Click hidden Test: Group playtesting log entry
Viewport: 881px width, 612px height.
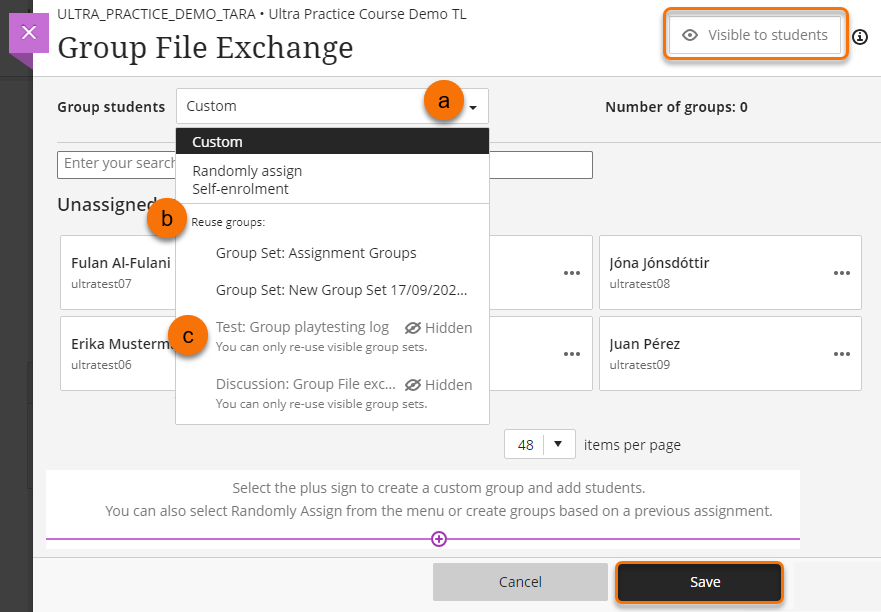(x=302, y=327)
